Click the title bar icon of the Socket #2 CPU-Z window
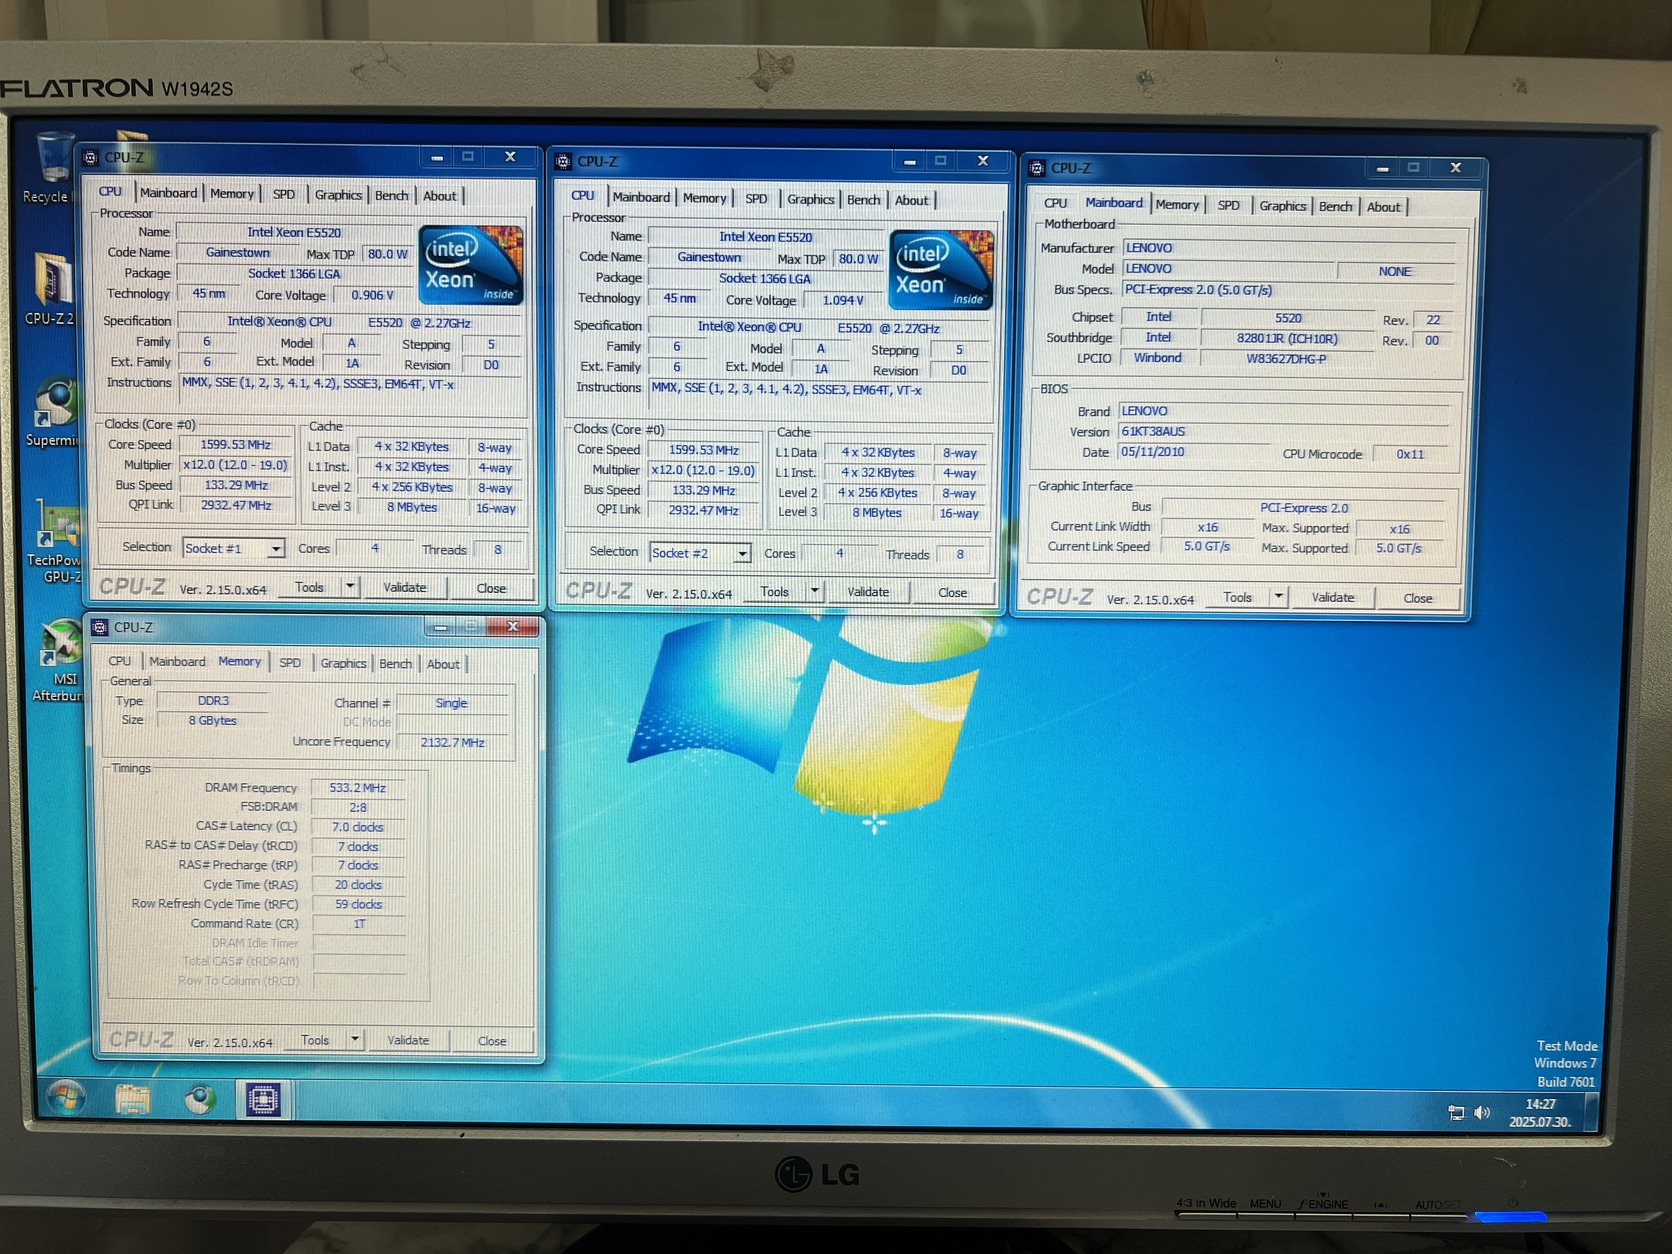 (564, 161)
